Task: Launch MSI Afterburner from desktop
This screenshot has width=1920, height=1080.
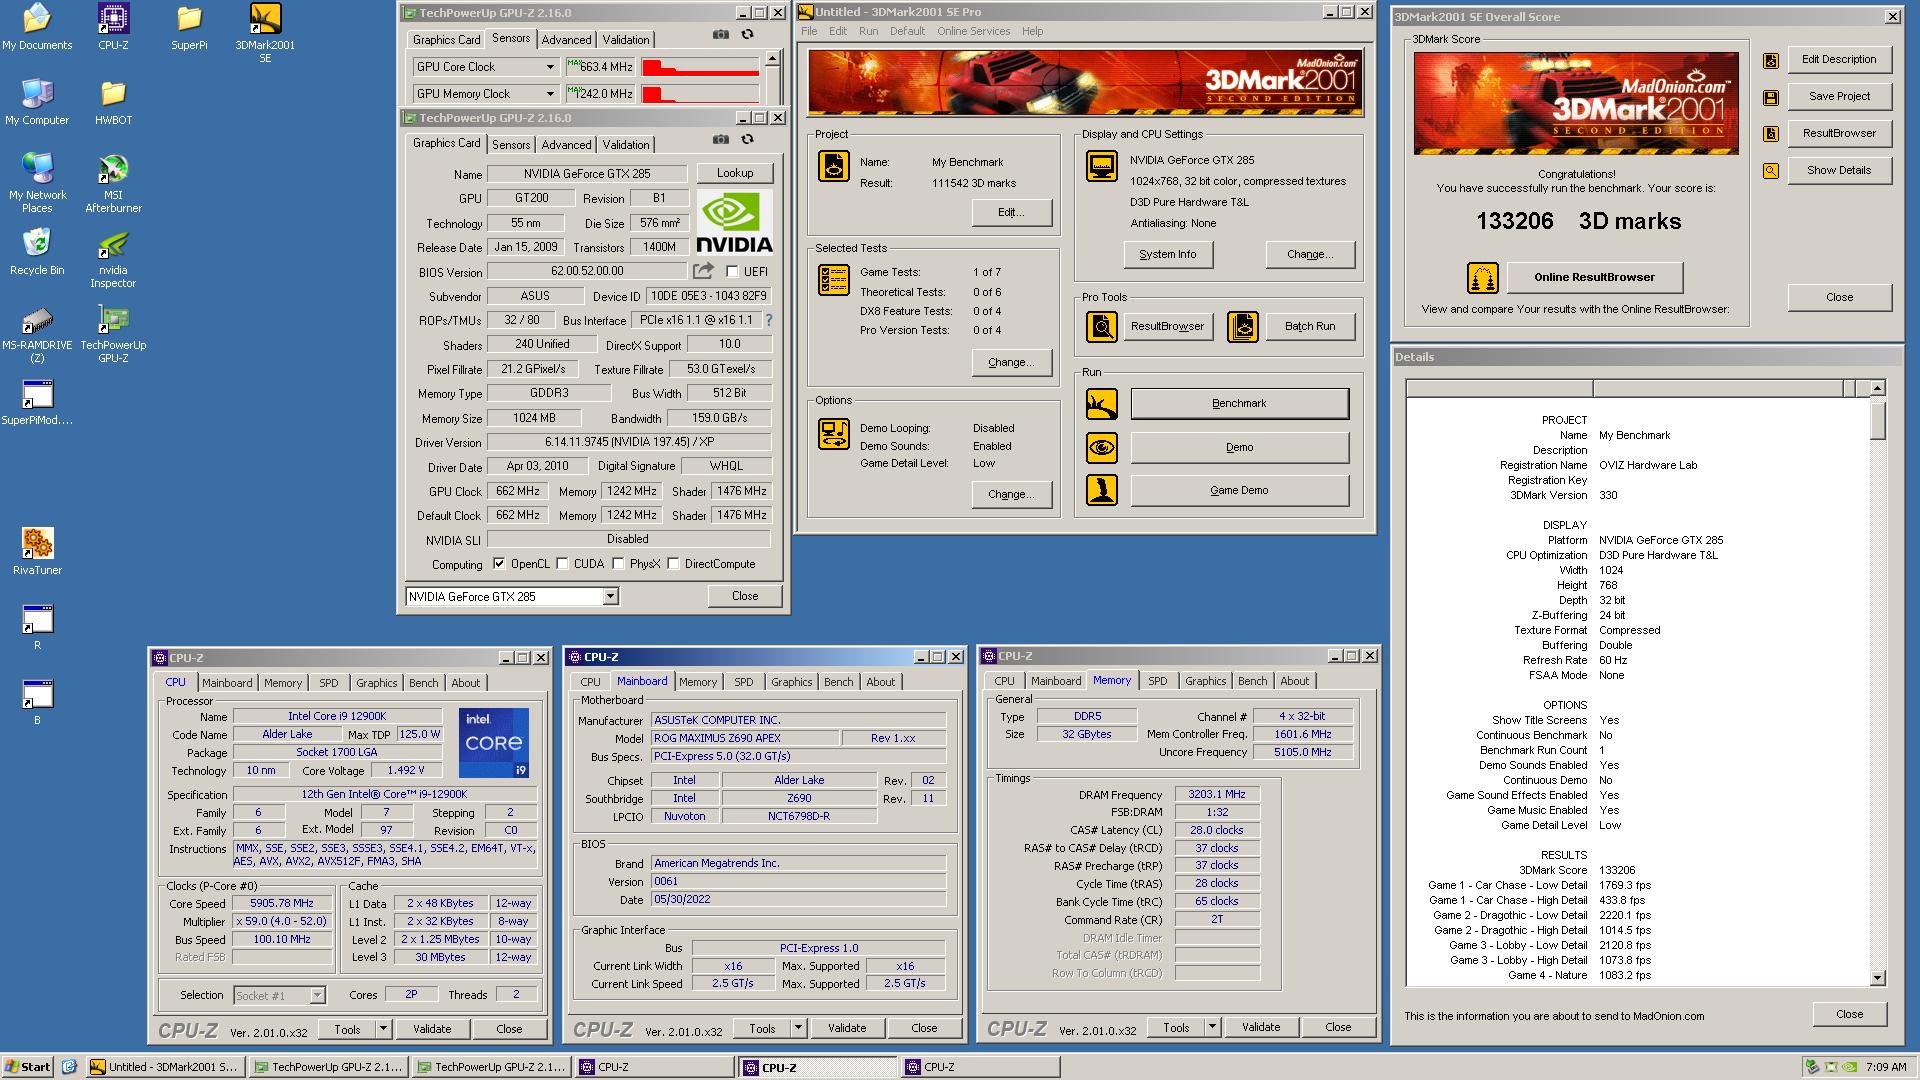Action: click(113, 183)
